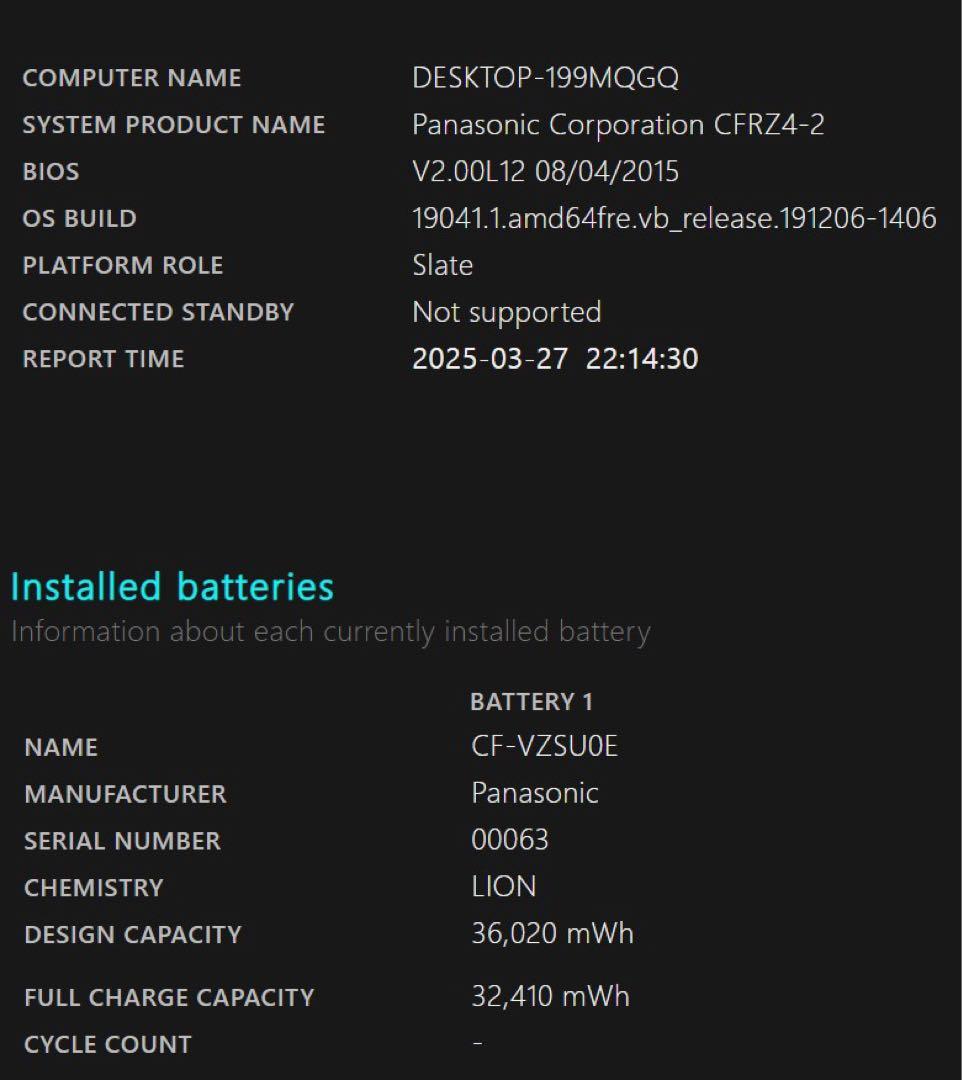This screenshot has height=1080, width=962.
Task: Select the SYSTEM PRODUCT NAME row
Action: pos(175,124)
